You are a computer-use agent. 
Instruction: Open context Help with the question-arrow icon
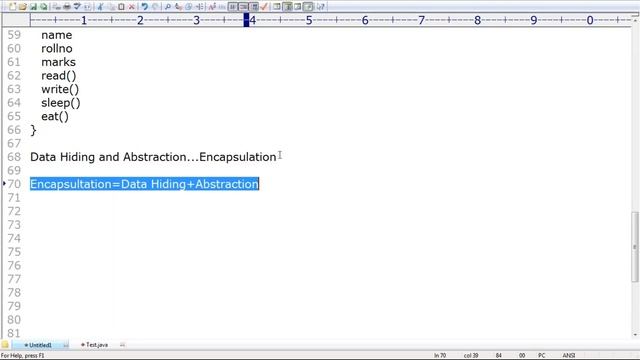click(320, 7)
